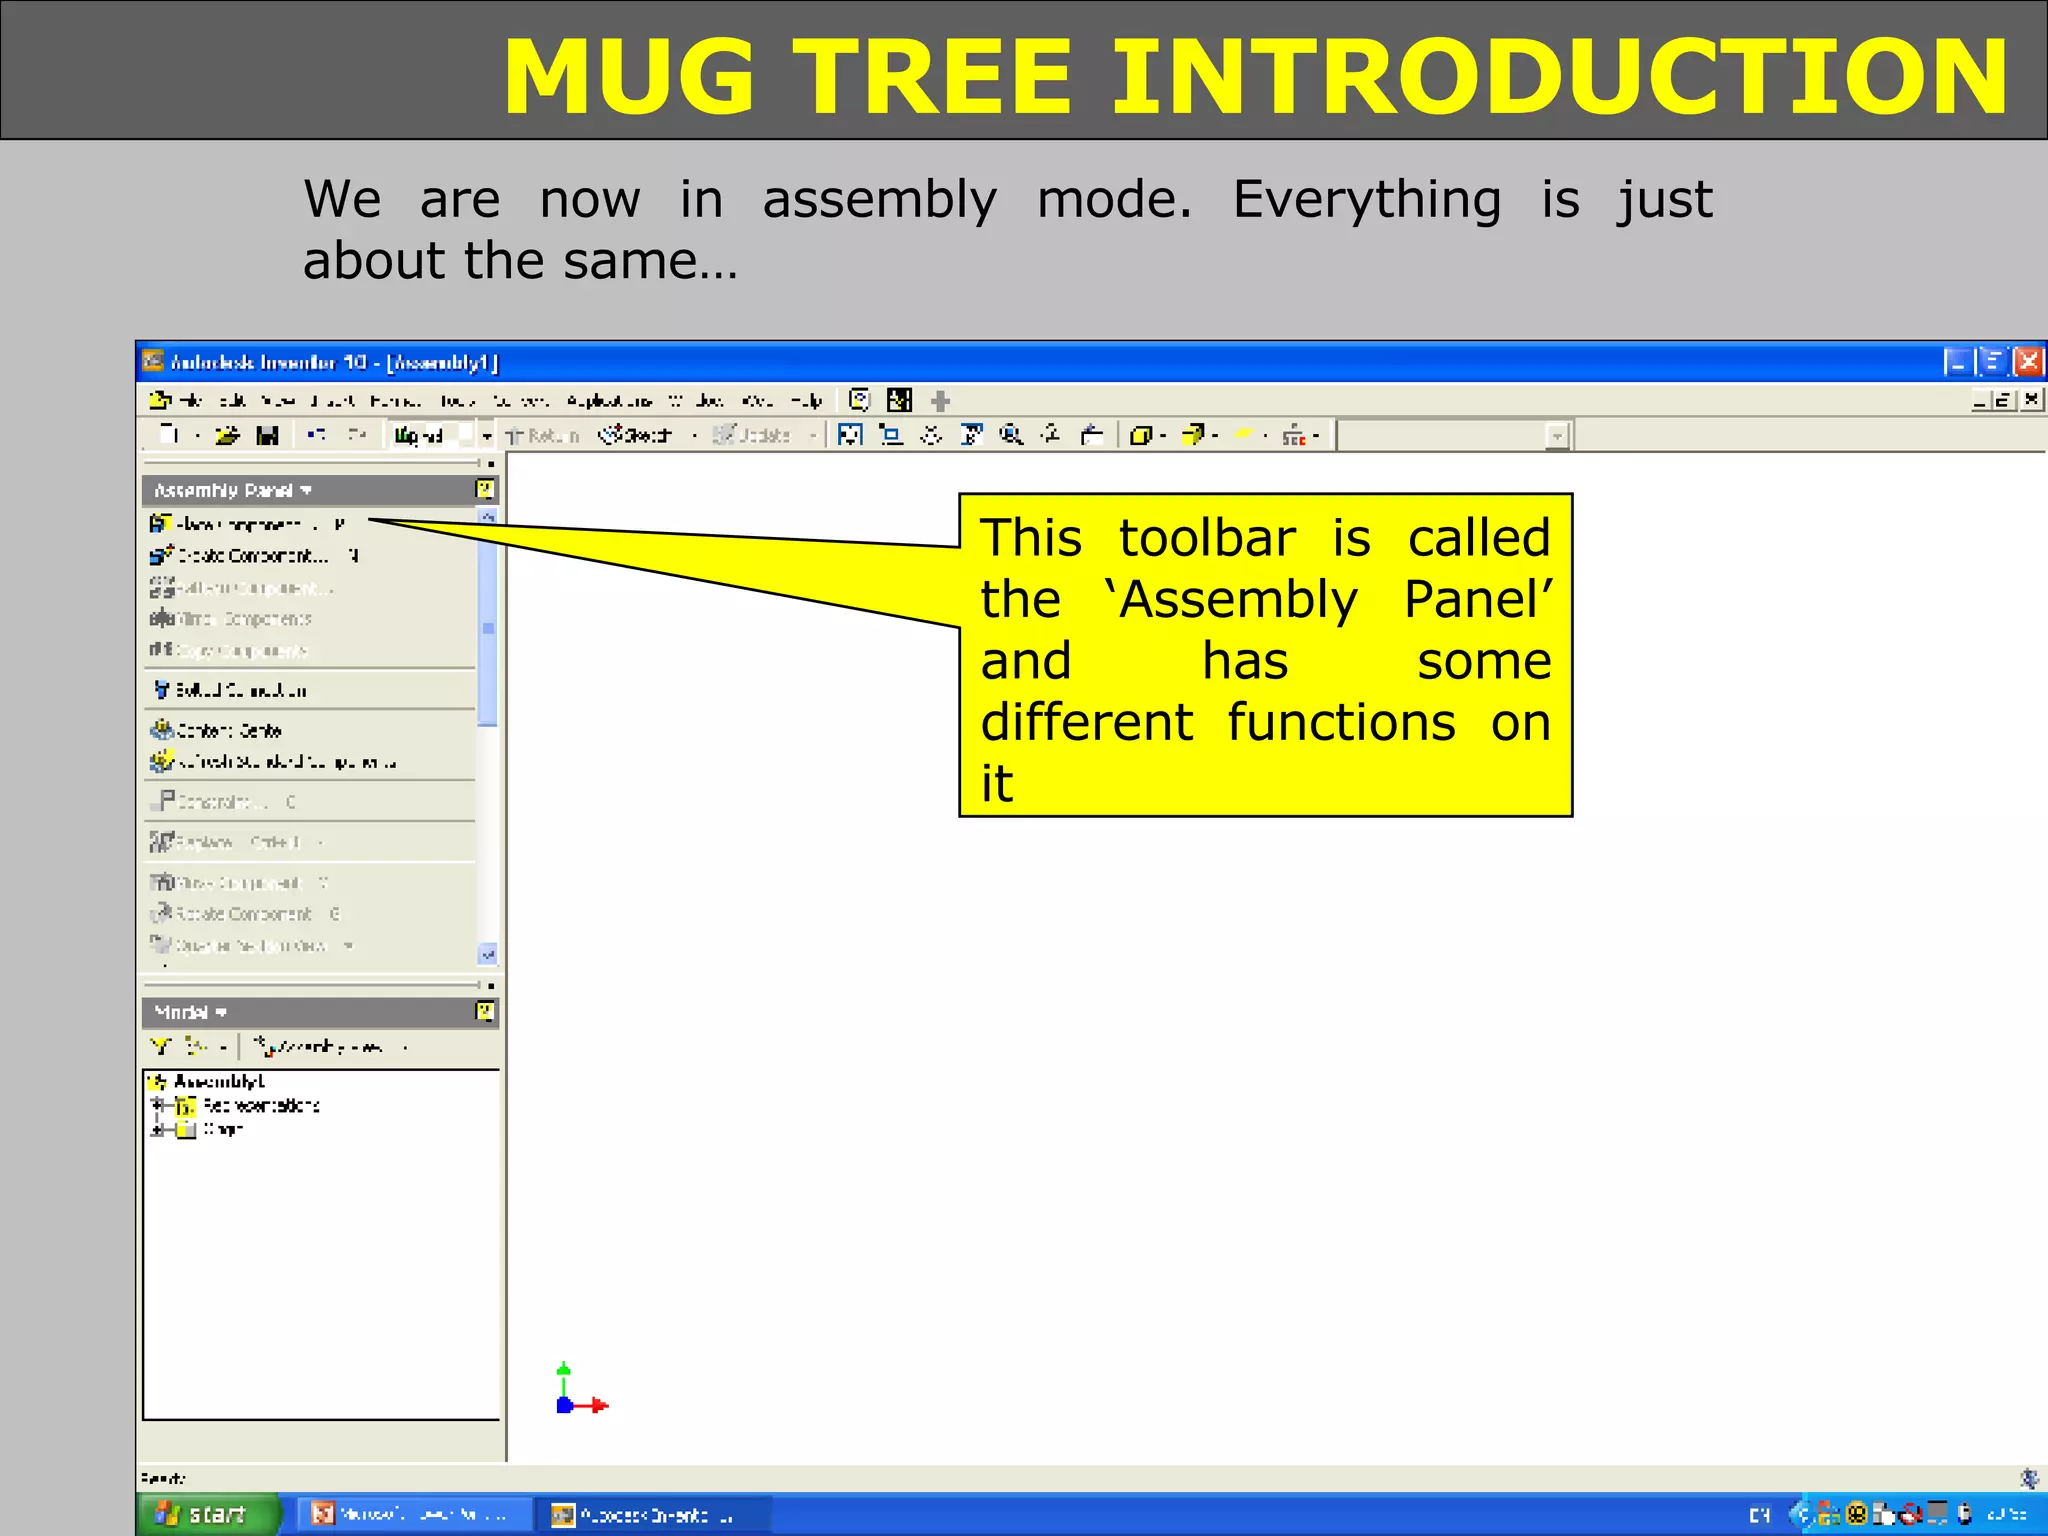Click the Open file folder icon

pos(227,435)
